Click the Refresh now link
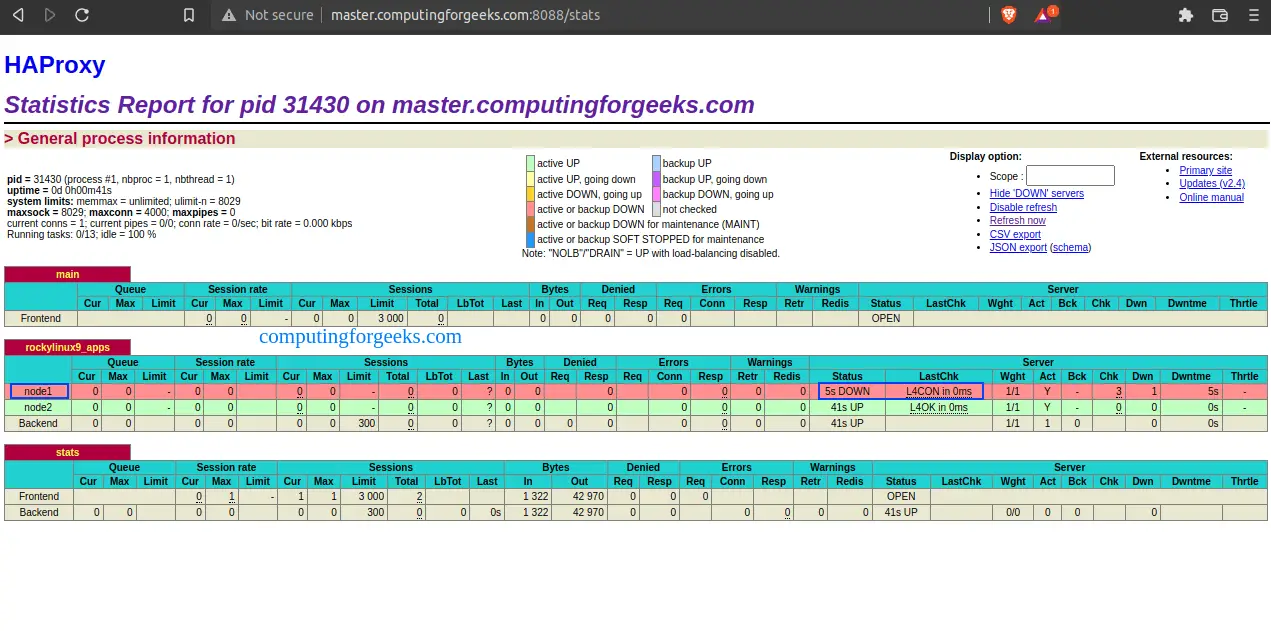Image resolution: width=1271 pixels, height=631 pixels. click(1017, 221)
